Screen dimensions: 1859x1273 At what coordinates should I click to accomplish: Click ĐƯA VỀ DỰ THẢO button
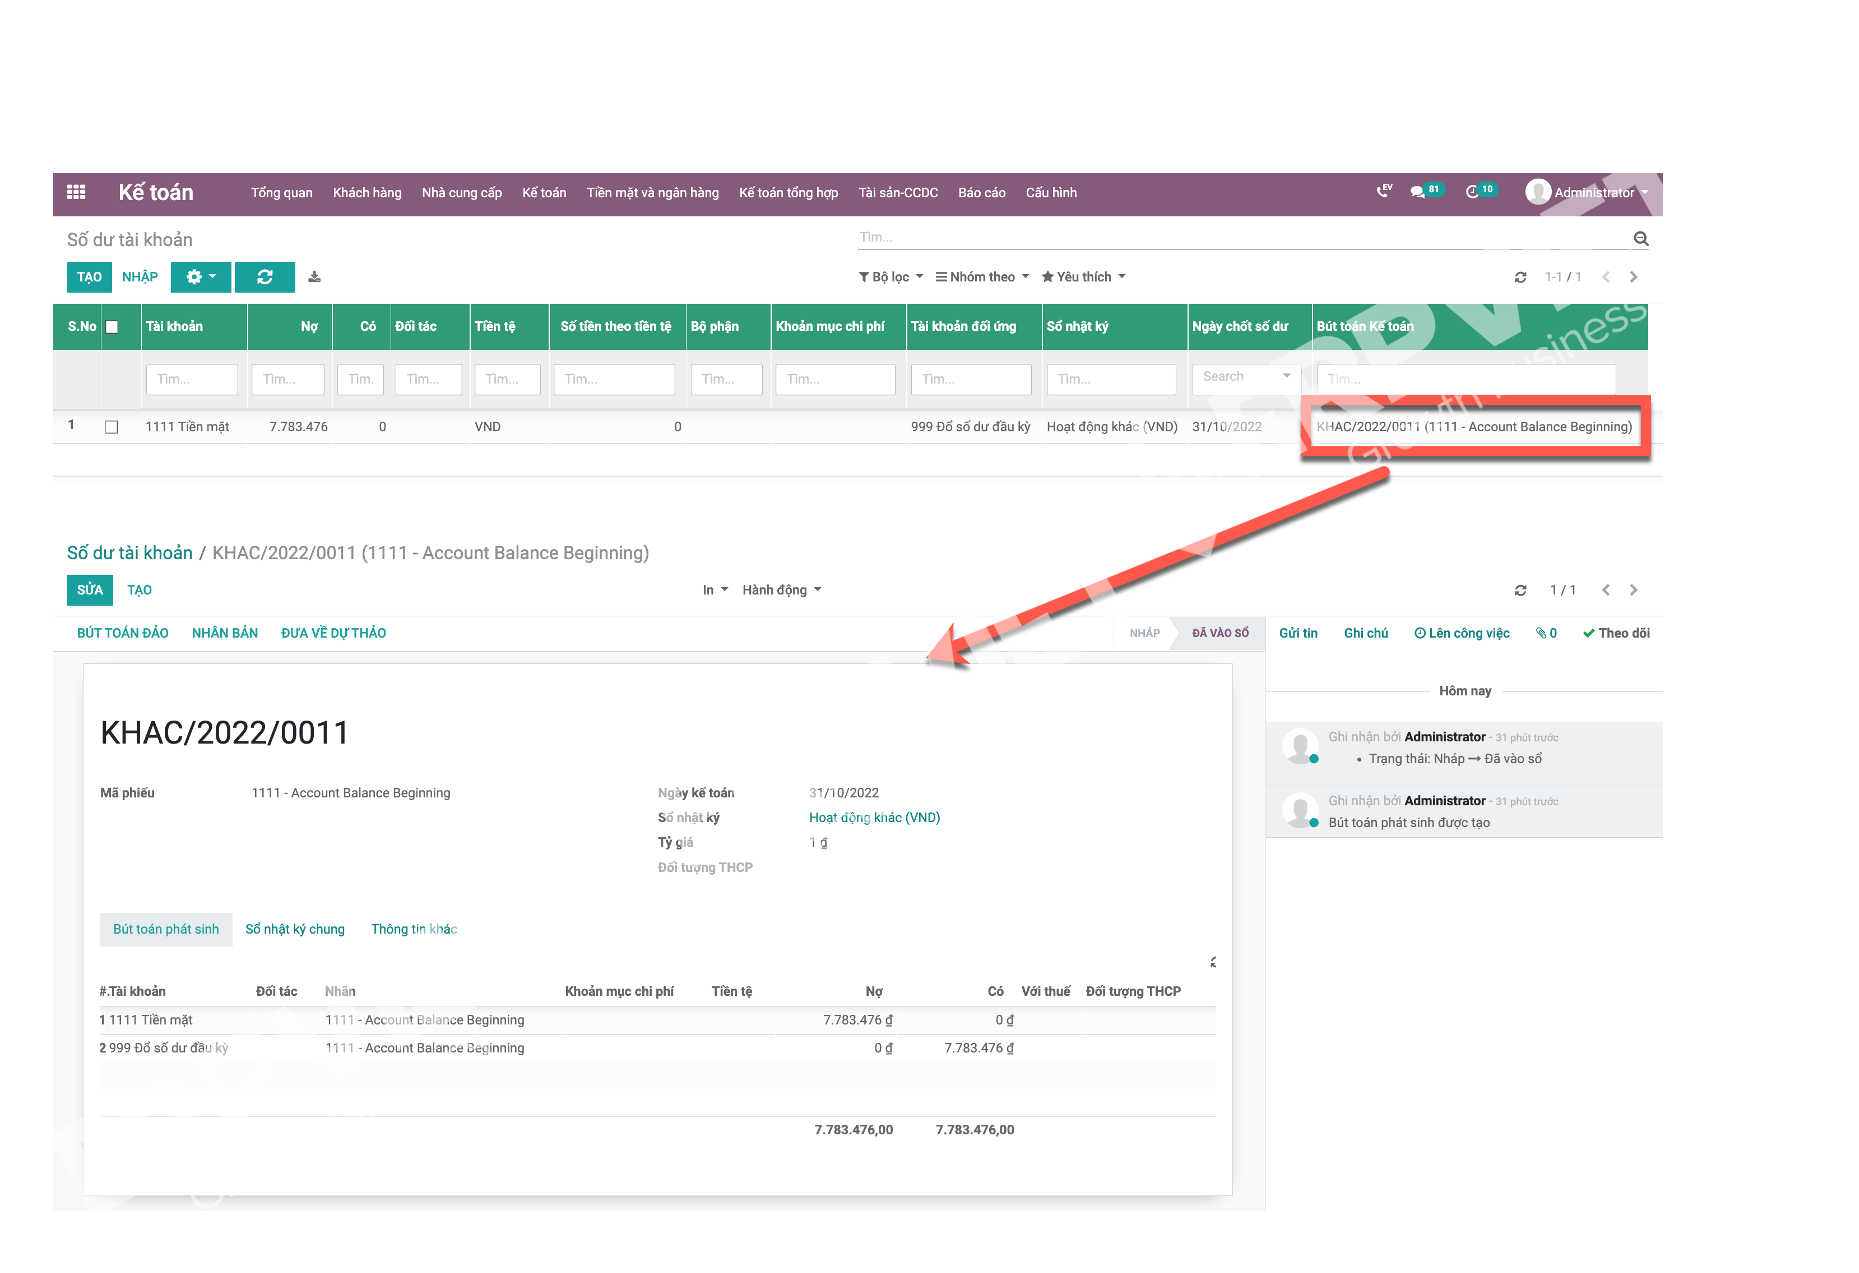pyautogui.click(x=334, y=633)
